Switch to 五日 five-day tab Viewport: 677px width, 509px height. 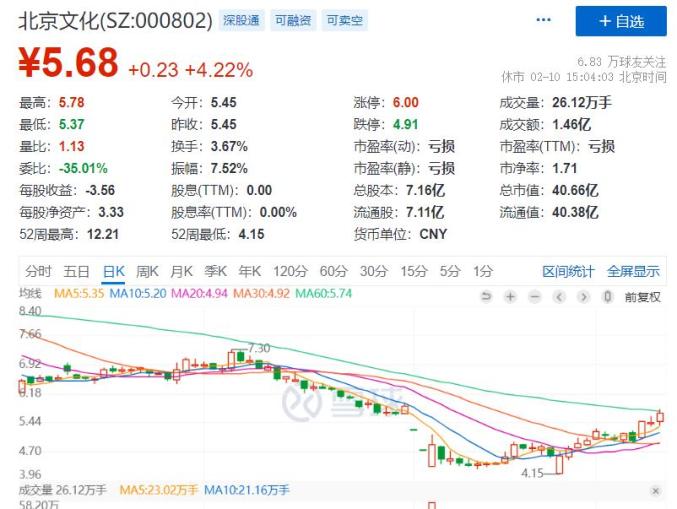pyautogui.click(x=76, y=272)
